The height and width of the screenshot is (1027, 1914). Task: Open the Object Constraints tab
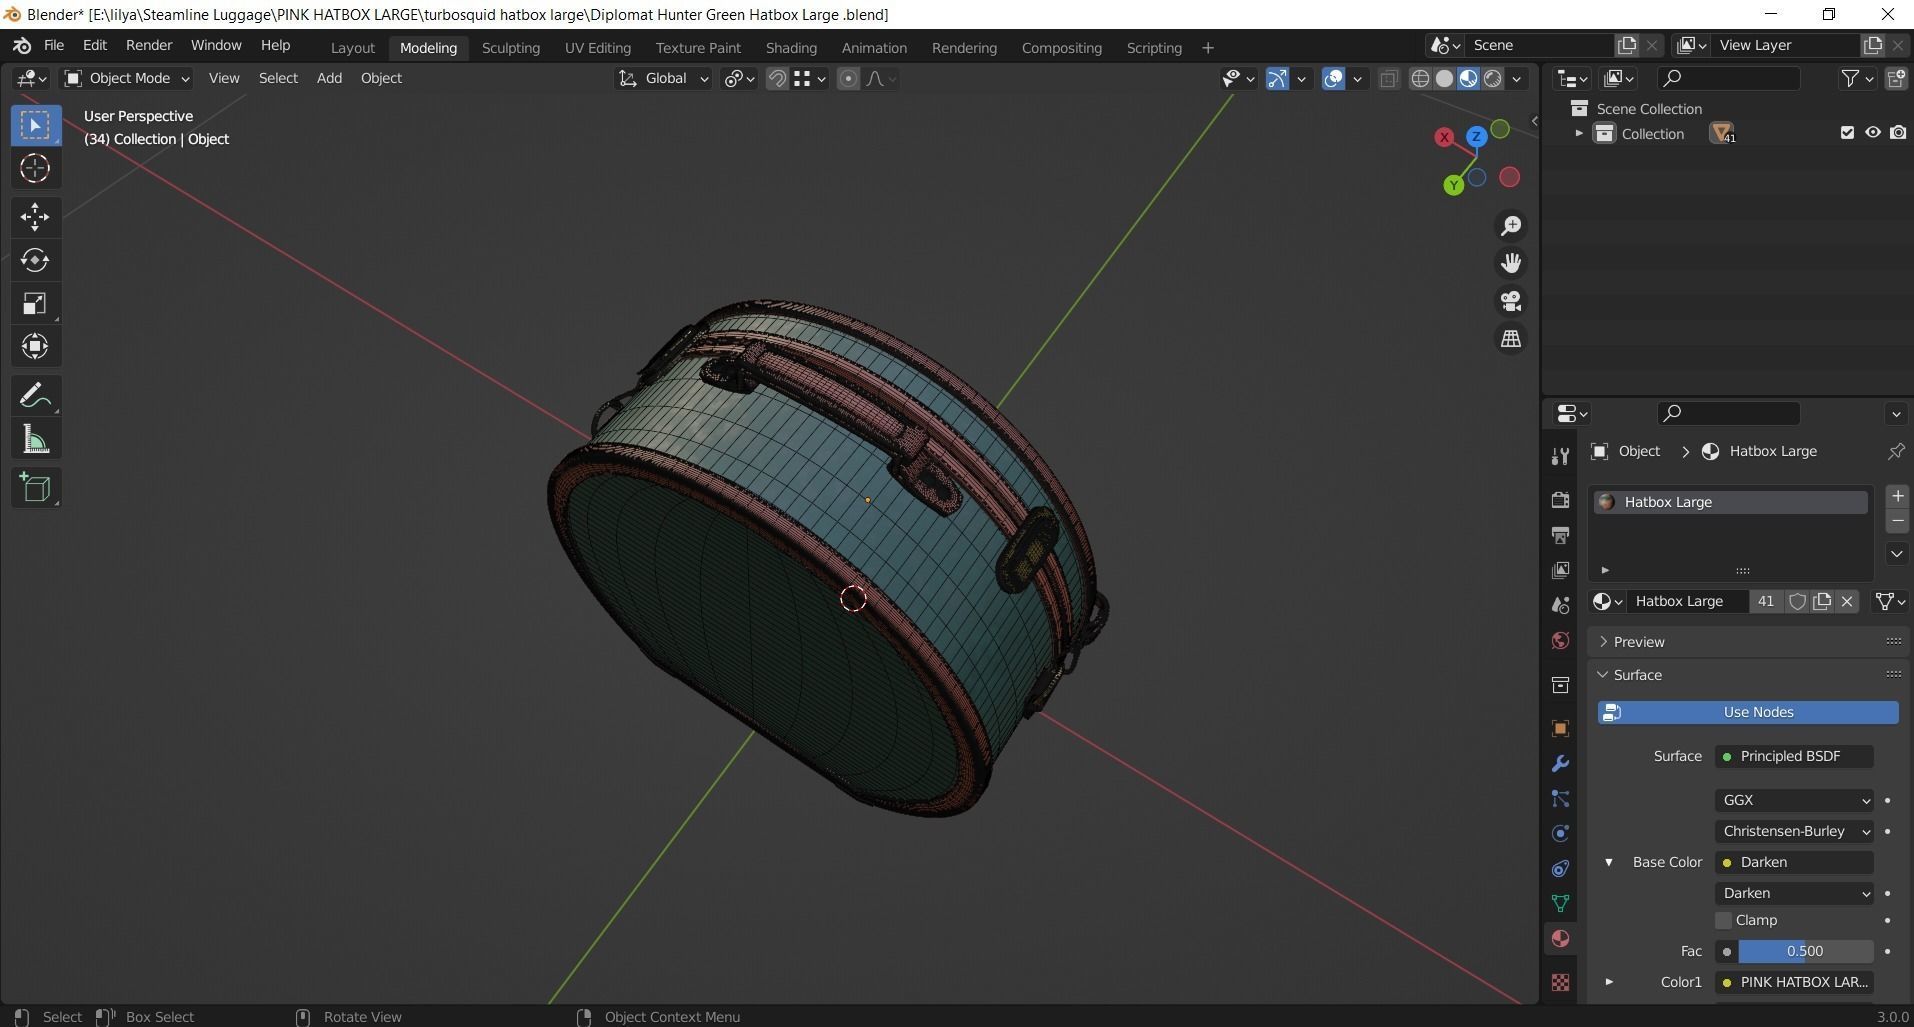[x=1560, y=868]
